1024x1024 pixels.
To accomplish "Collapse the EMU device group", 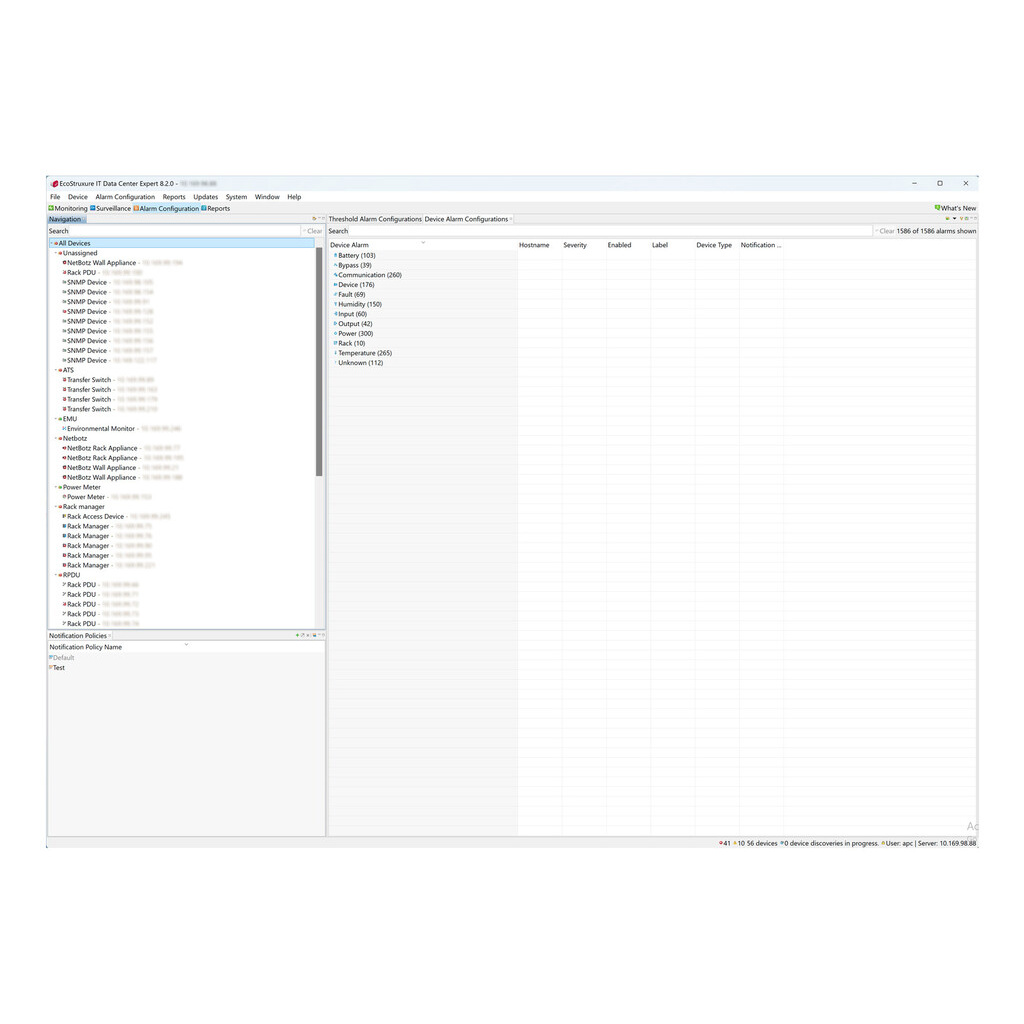I will [56, 419].
